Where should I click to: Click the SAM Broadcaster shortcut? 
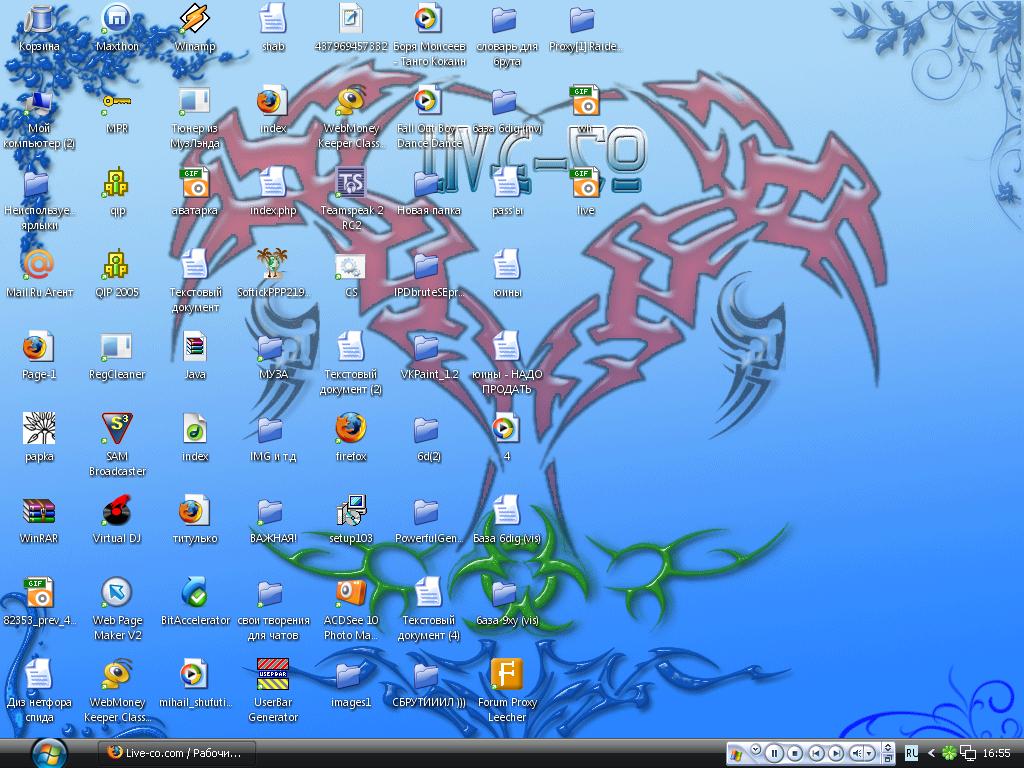(x=117, y=429)
